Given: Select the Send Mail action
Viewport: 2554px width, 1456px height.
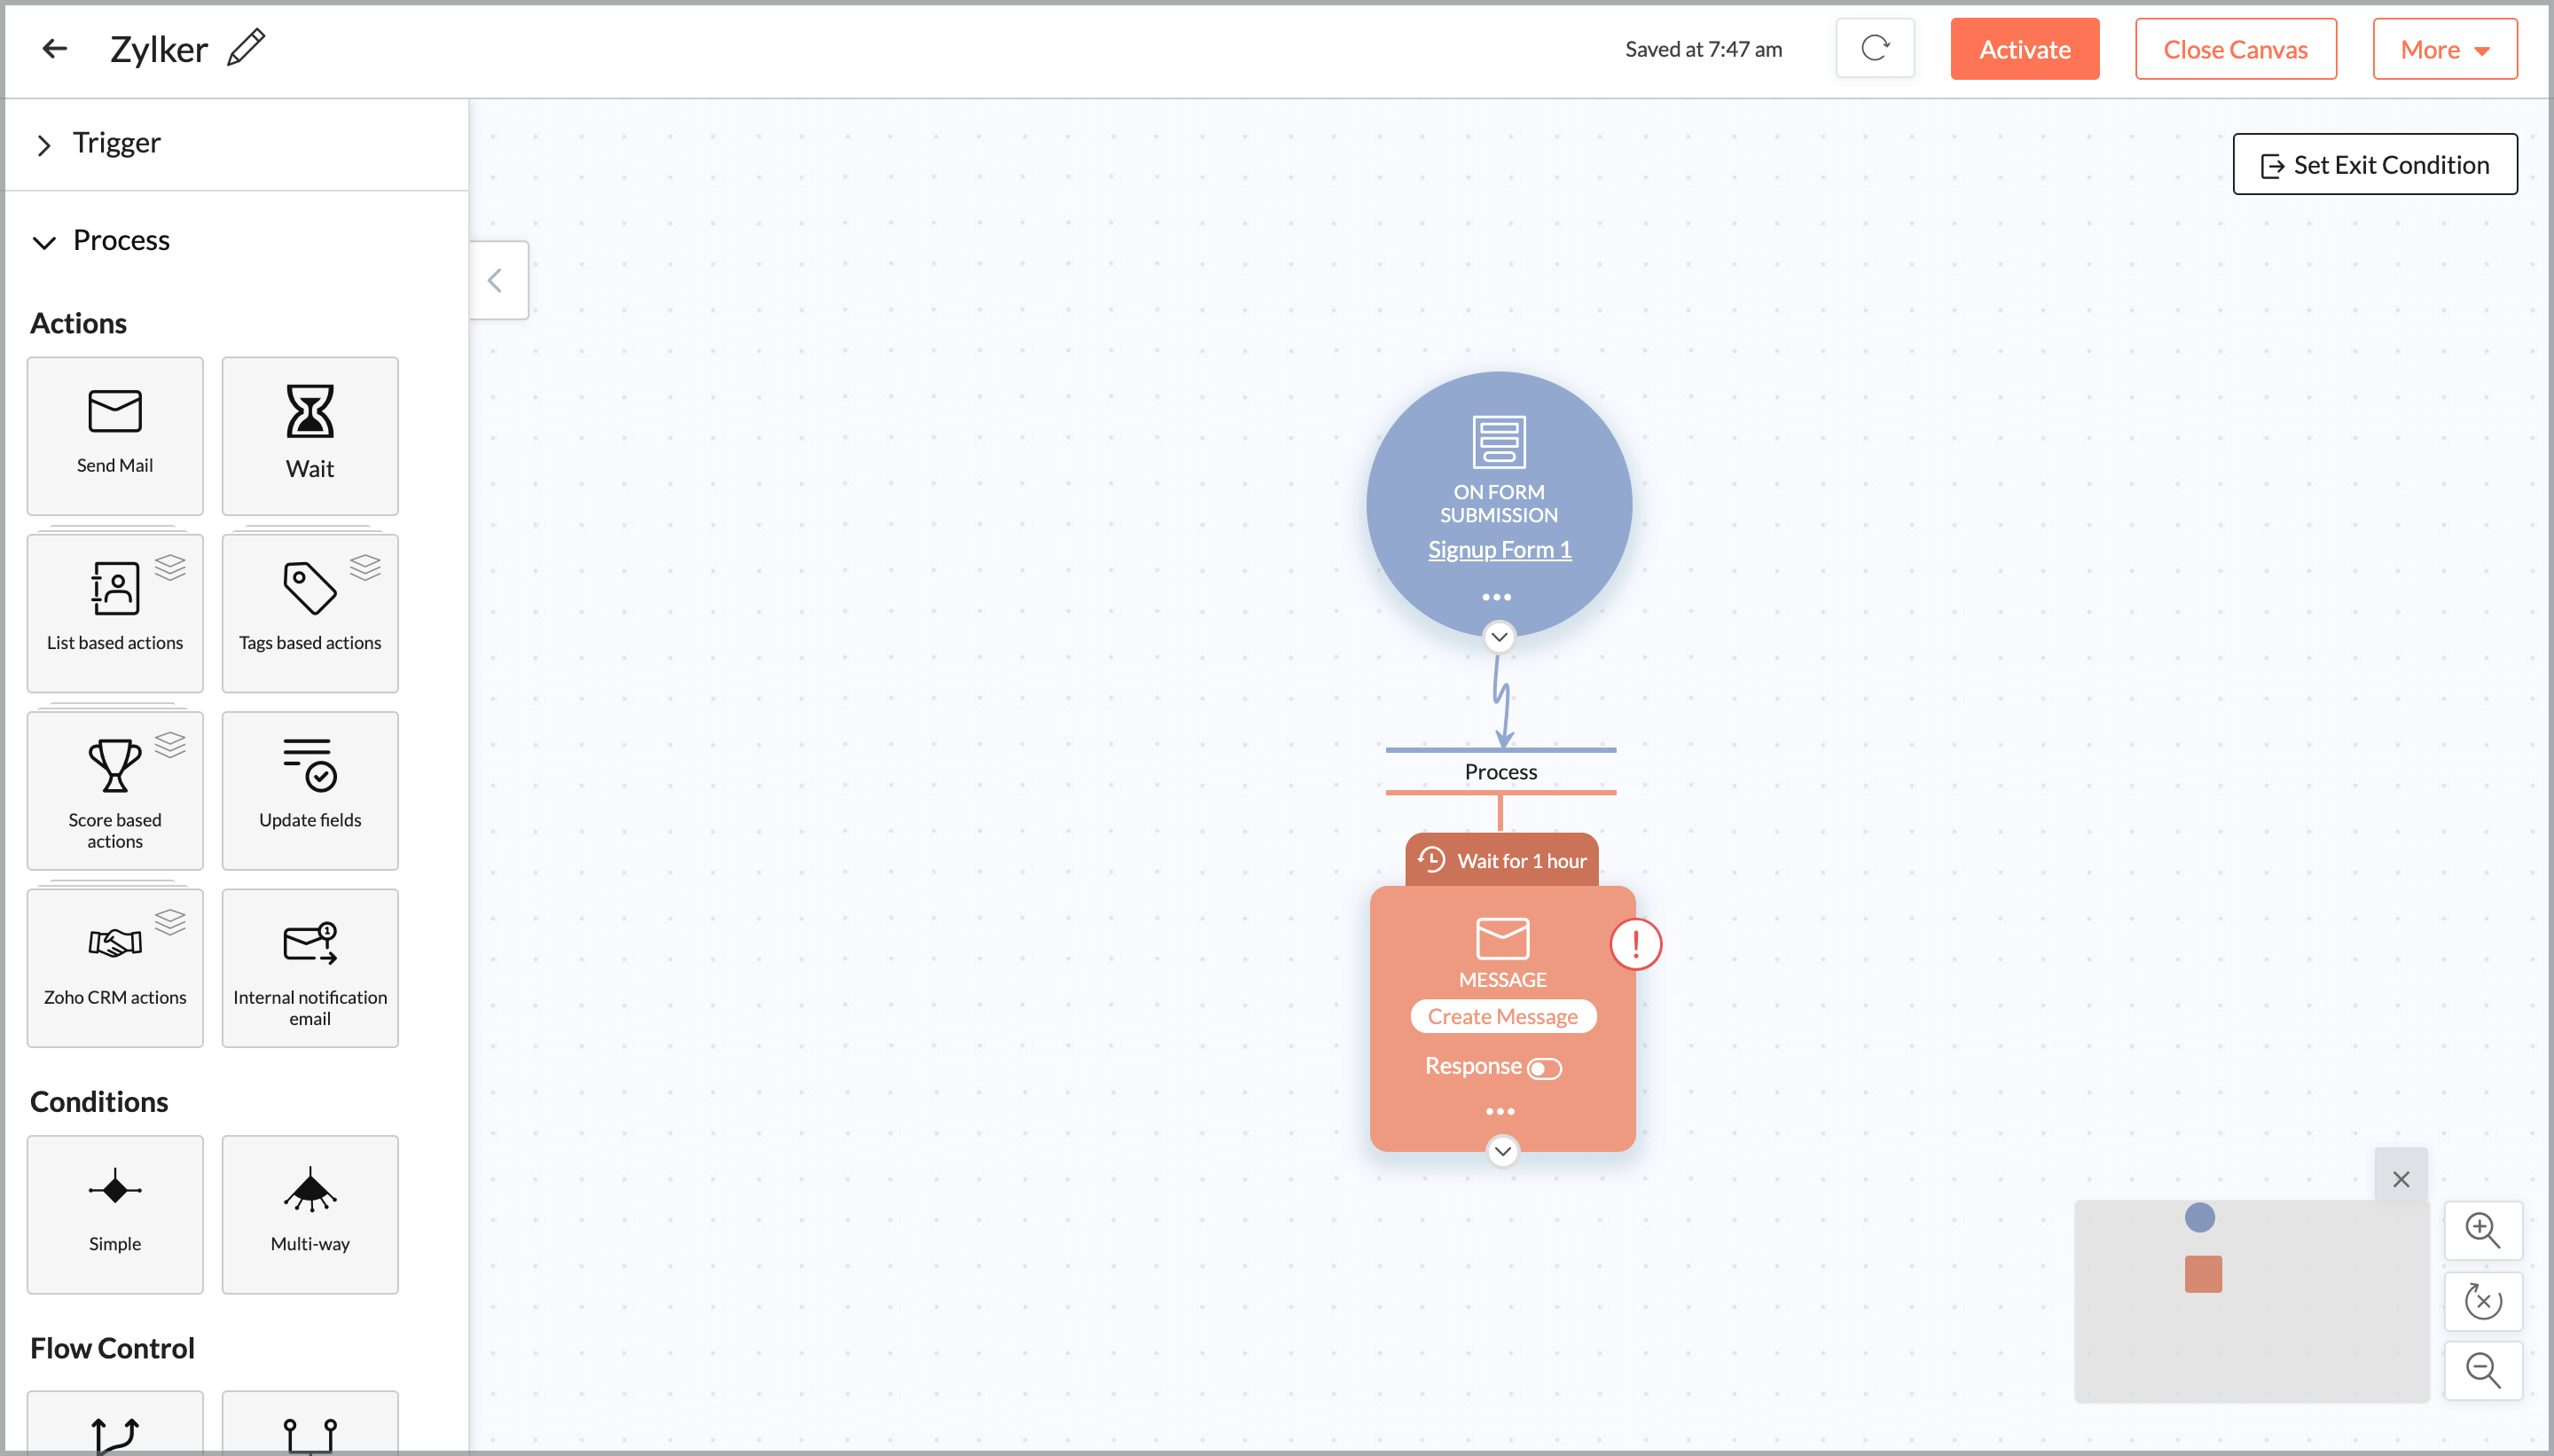Looking at the screenshot, I should click(114, 435).
